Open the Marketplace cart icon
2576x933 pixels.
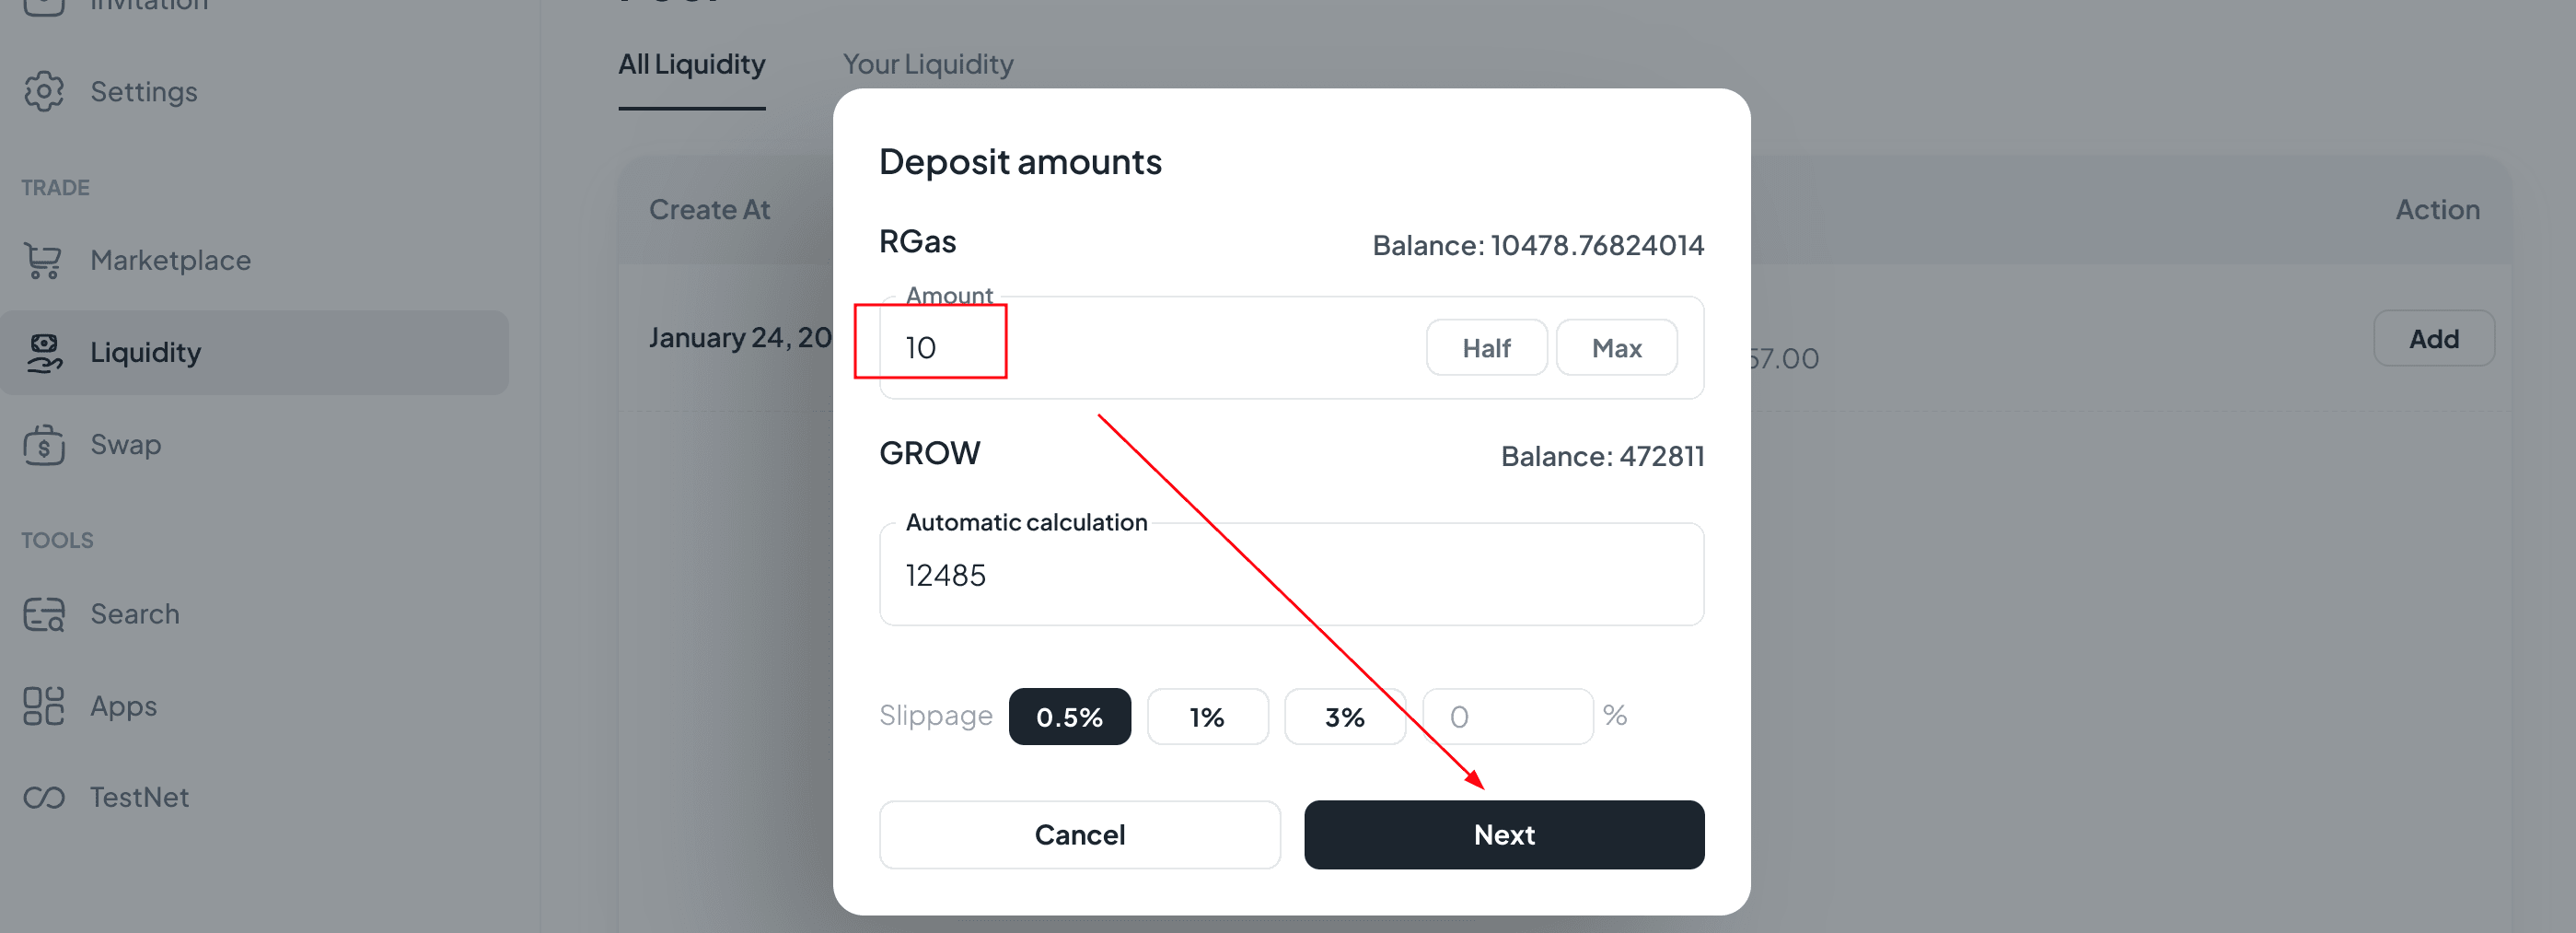(x=43, y=260)
